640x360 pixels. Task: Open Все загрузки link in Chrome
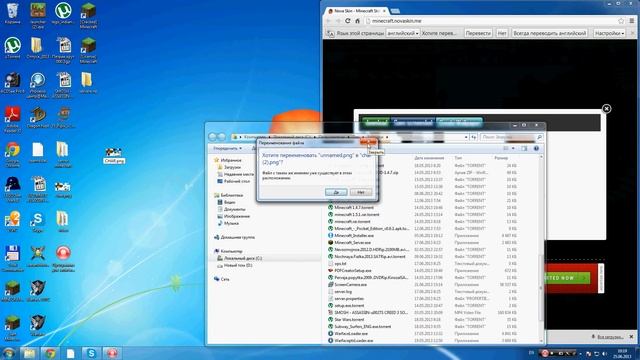coord(610,337)
